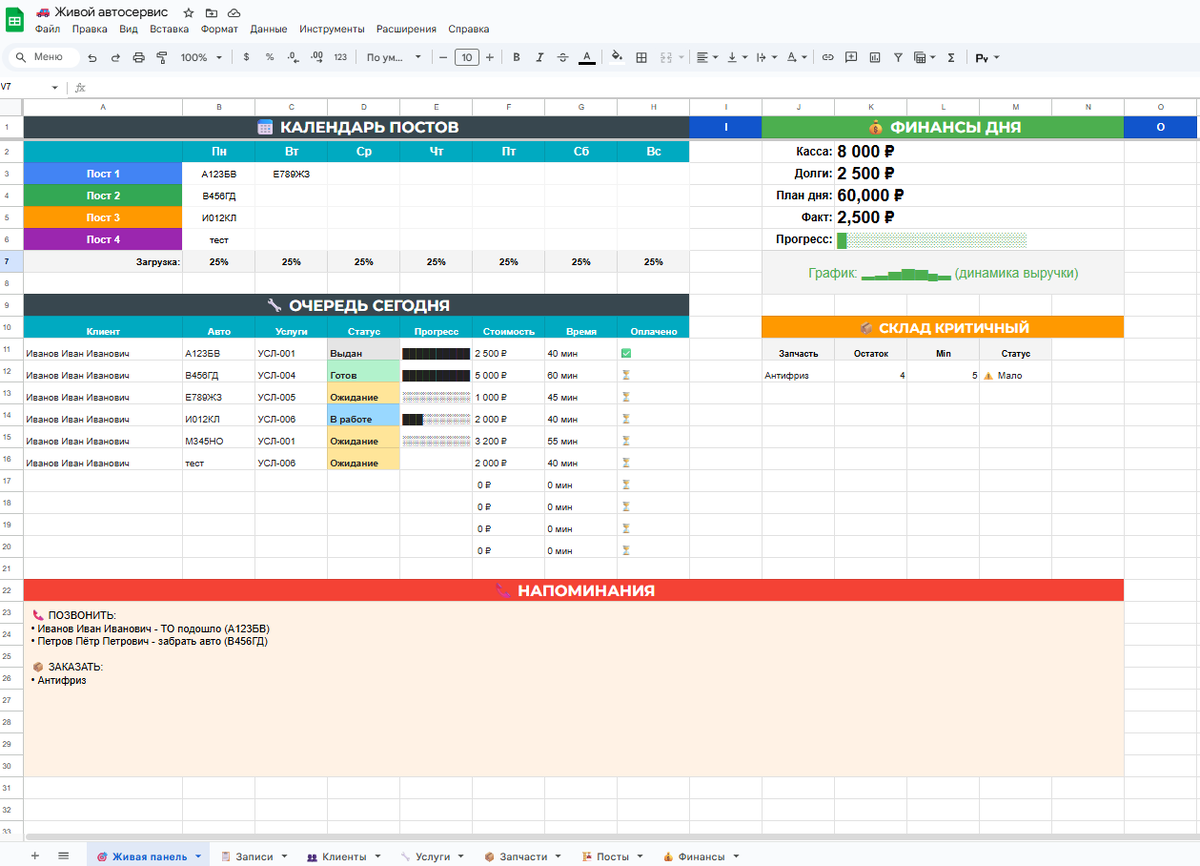
Task: Decrease decimal places
Action: [x=293, y=58]
